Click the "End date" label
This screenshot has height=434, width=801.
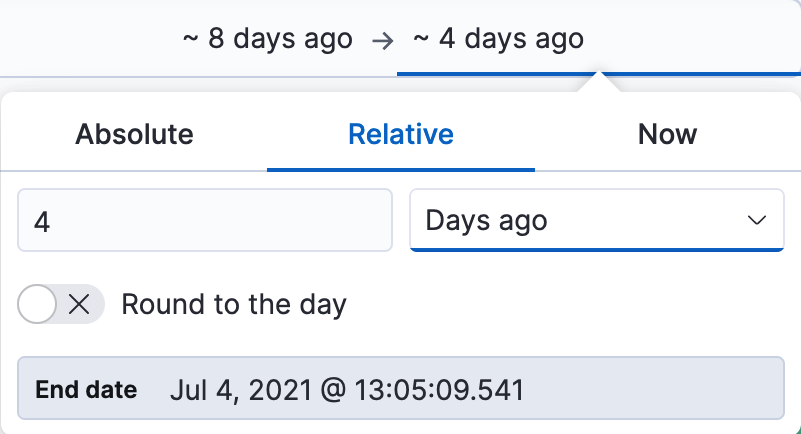click(x=86, y=390)
